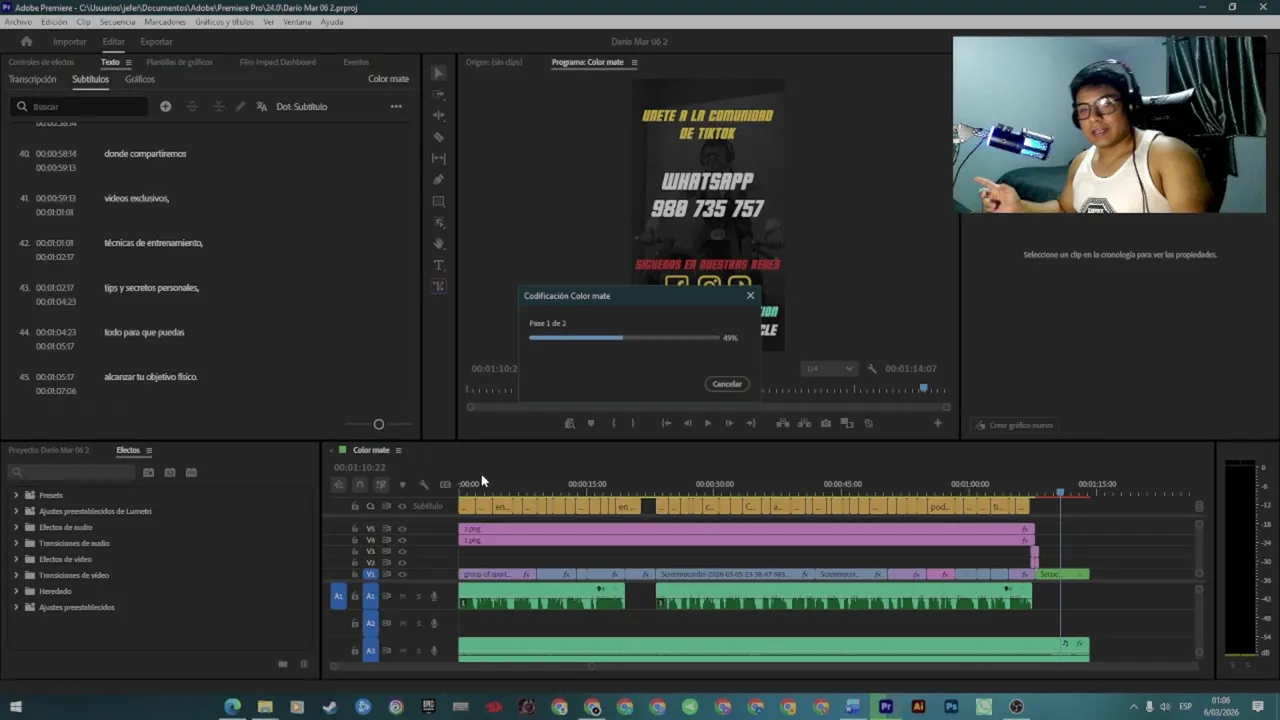Select the Rectangle tool

point(438,201)
